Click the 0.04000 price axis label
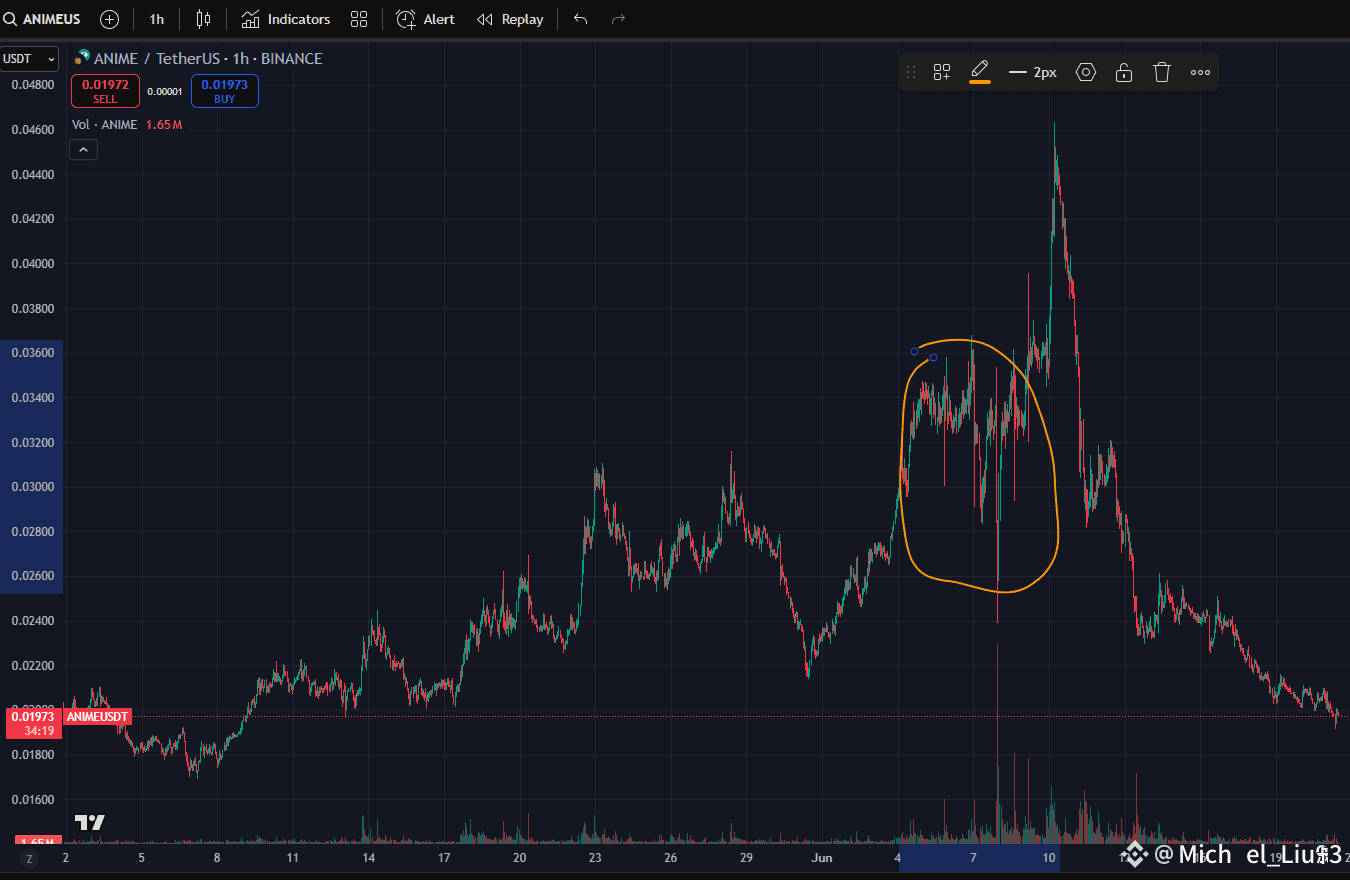 tap(33, 264)
